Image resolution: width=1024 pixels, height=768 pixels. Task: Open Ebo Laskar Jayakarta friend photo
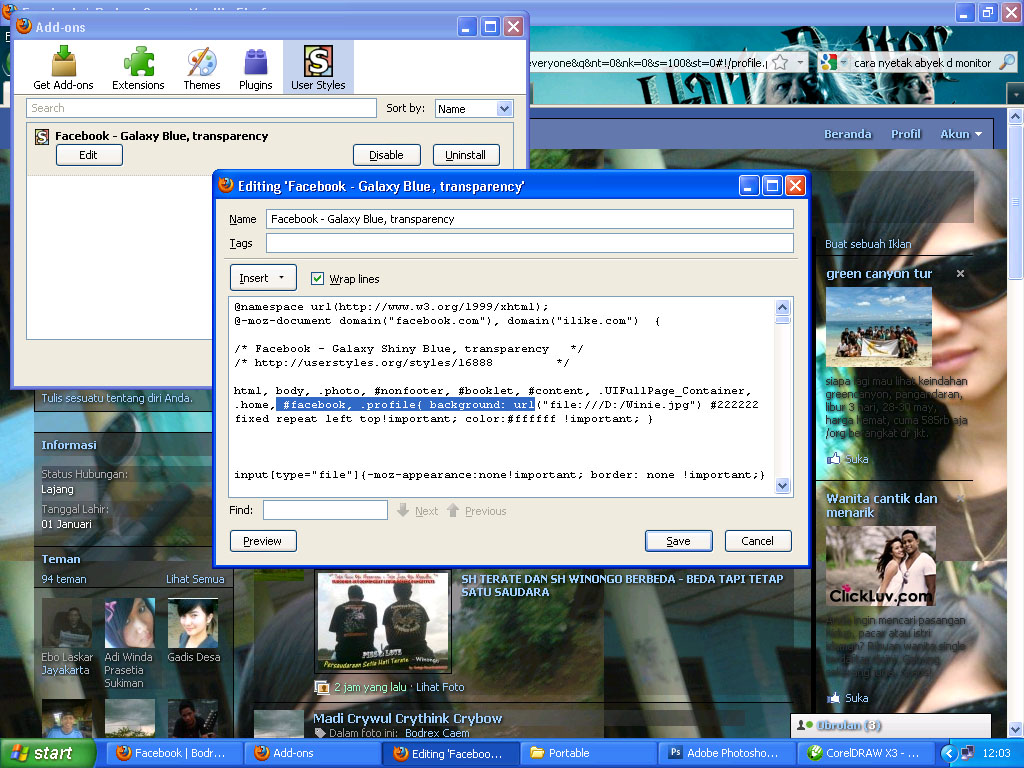pyautogui.click(x=67, y=623)
